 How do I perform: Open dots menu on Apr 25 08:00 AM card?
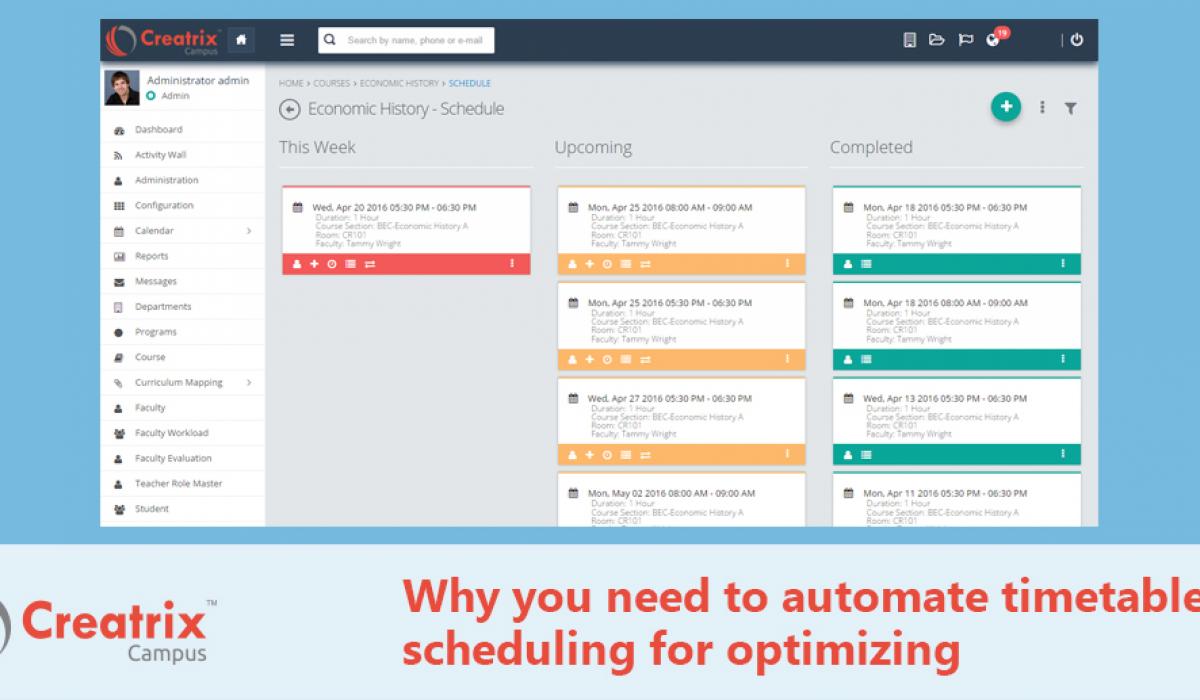click(787, 263)
